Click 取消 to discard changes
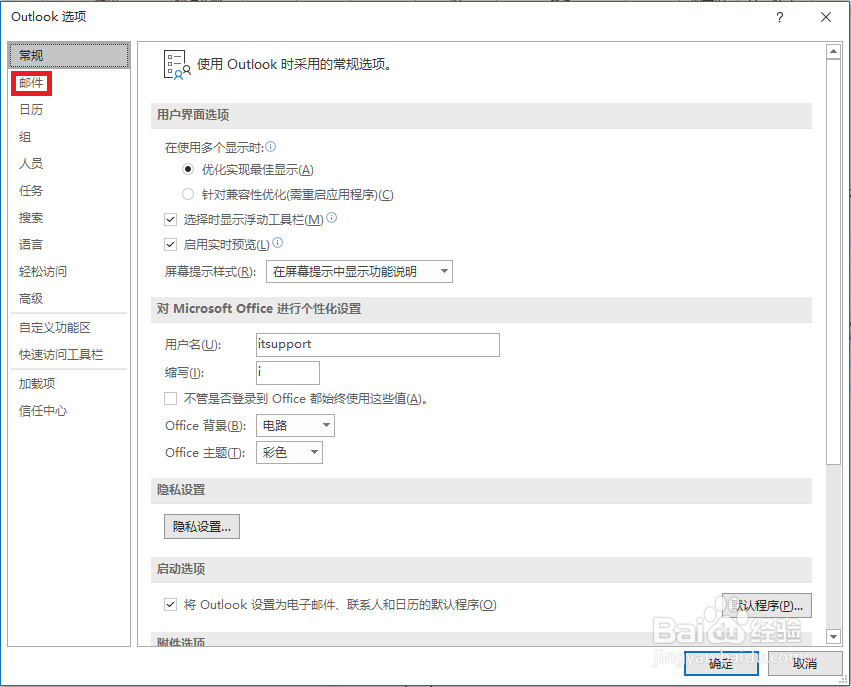The width and height of the screenshot is (851, 687). (x=805, y=663)
